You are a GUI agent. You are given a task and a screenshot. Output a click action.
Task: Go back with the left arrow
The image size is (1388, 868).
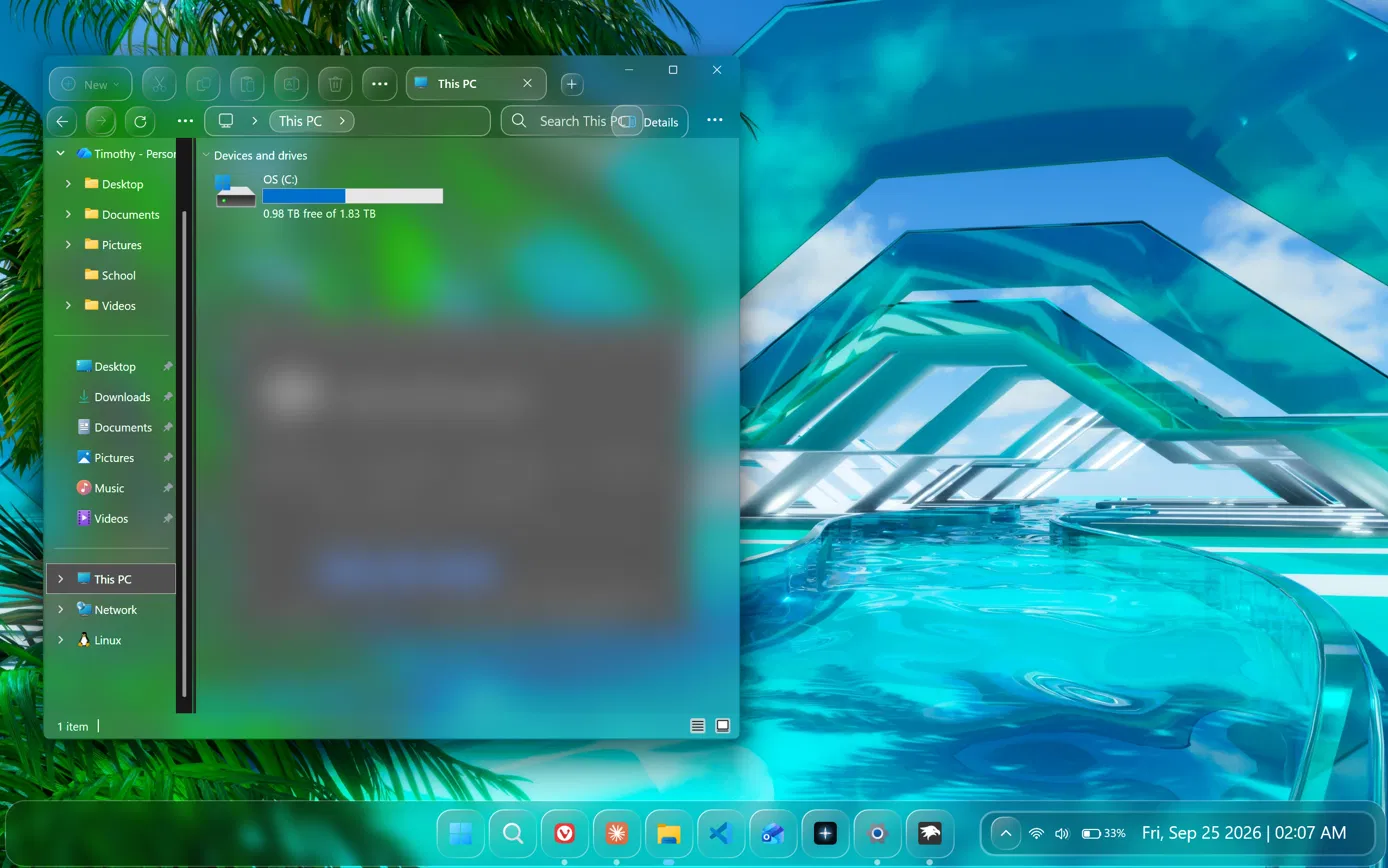pos(62,121)
